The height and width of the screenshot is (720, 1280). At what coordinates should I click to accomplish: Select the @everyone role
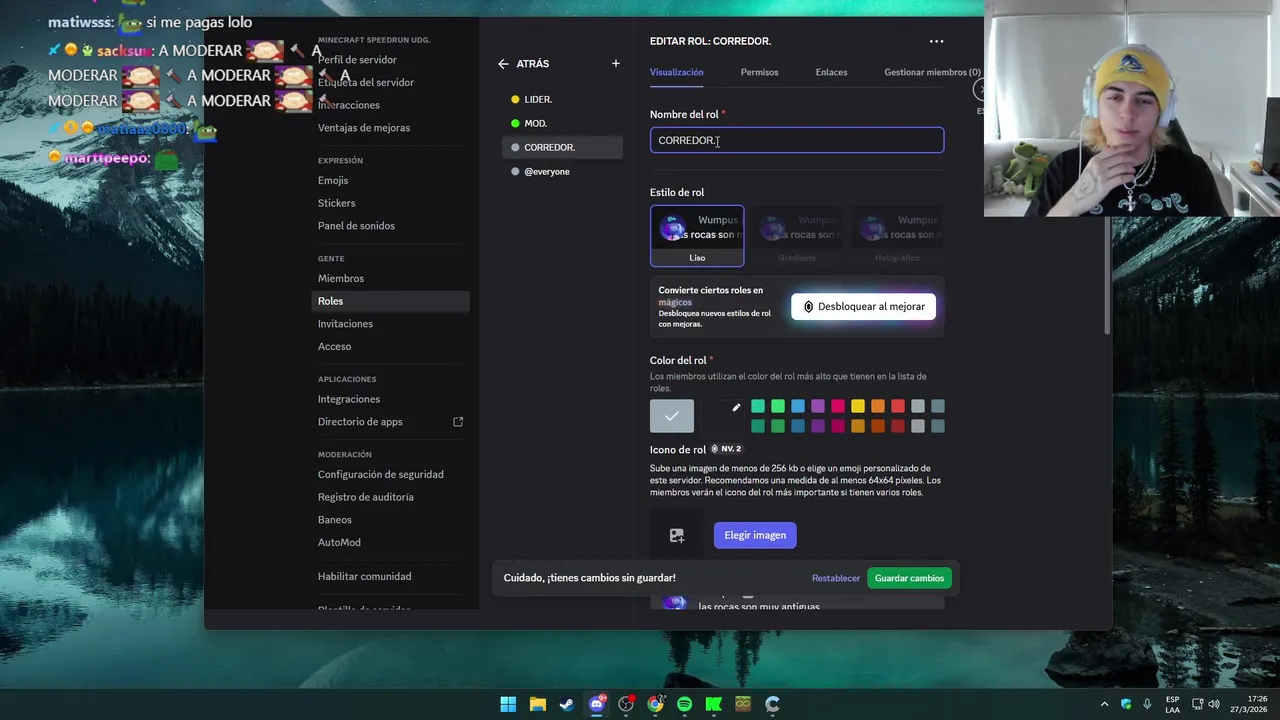click(x=562, y=171)
